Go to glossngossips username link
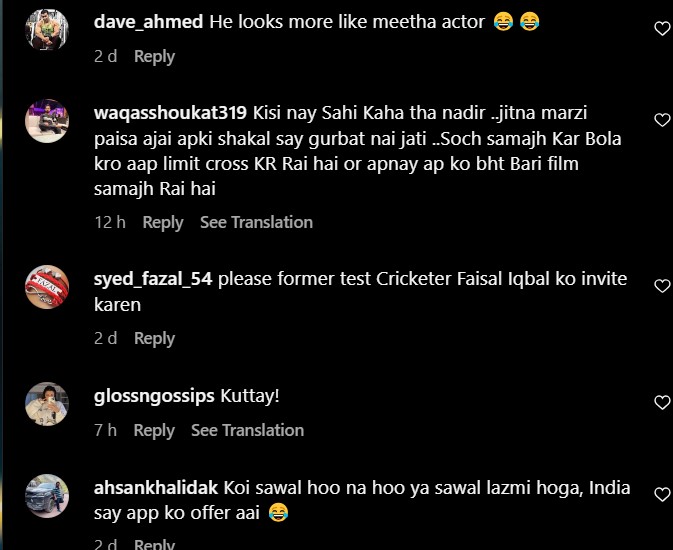The height and width of the screenshot is (550, 673). click(153, 396)
